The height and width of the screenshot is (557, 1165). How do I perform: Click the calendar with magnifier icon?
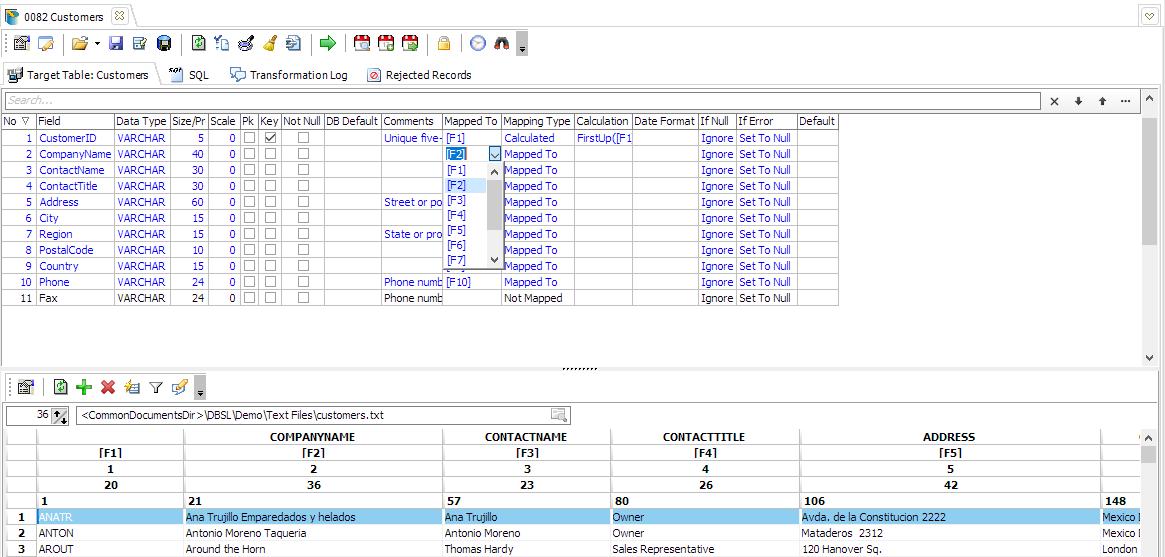click(362, 44)
